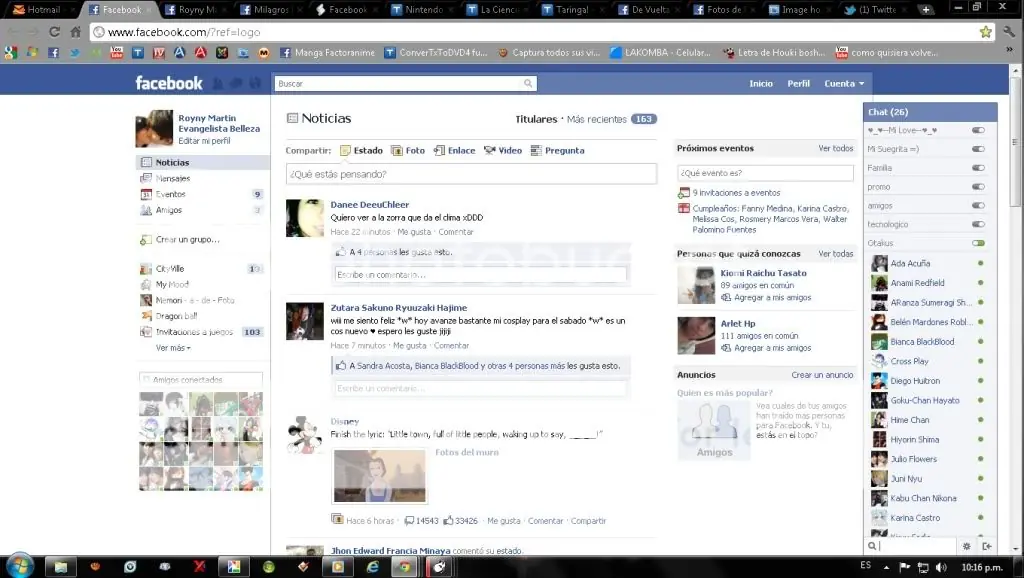Toggle Mi Love chat list switch

[978, 130]
